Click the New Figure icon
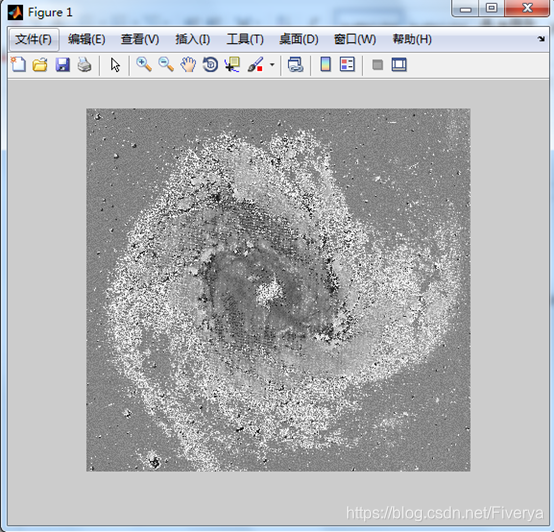 [18, 65]
